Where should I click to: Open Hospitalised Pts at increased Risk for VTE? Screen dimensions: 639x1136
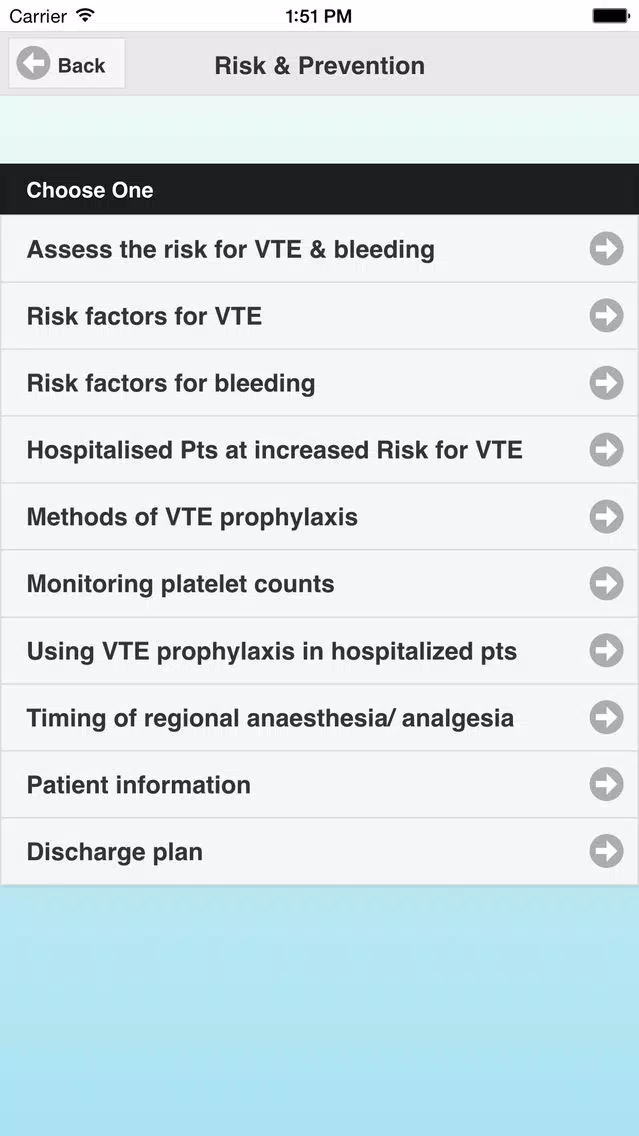pos(320,449)
